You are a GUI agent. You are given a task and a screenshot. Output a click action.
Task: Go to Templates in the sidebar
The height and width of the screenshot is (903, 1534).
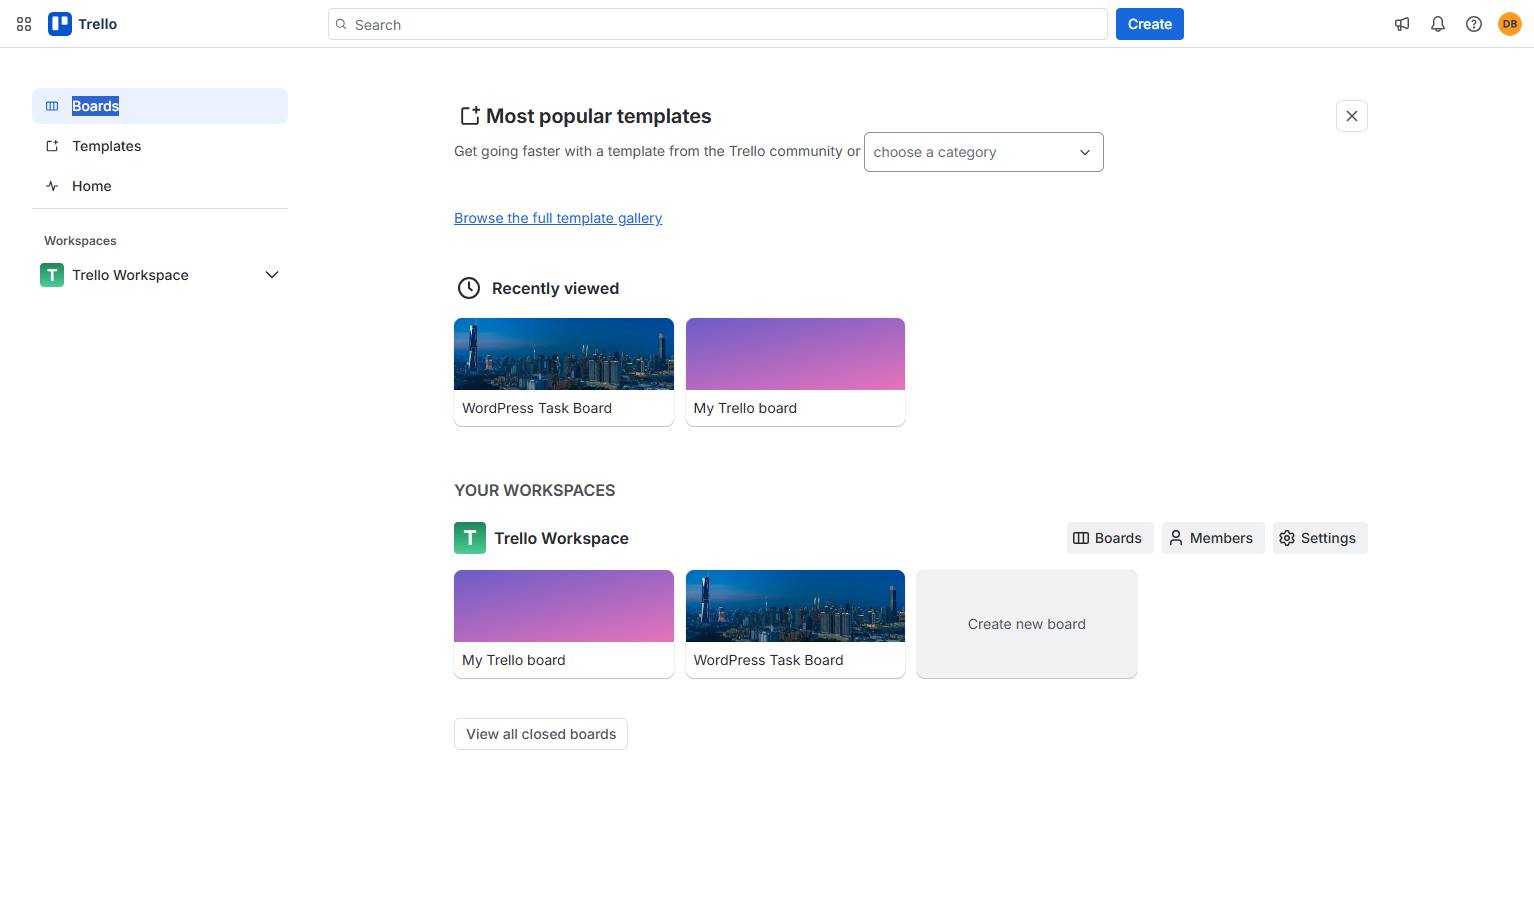tap(160, 146)
